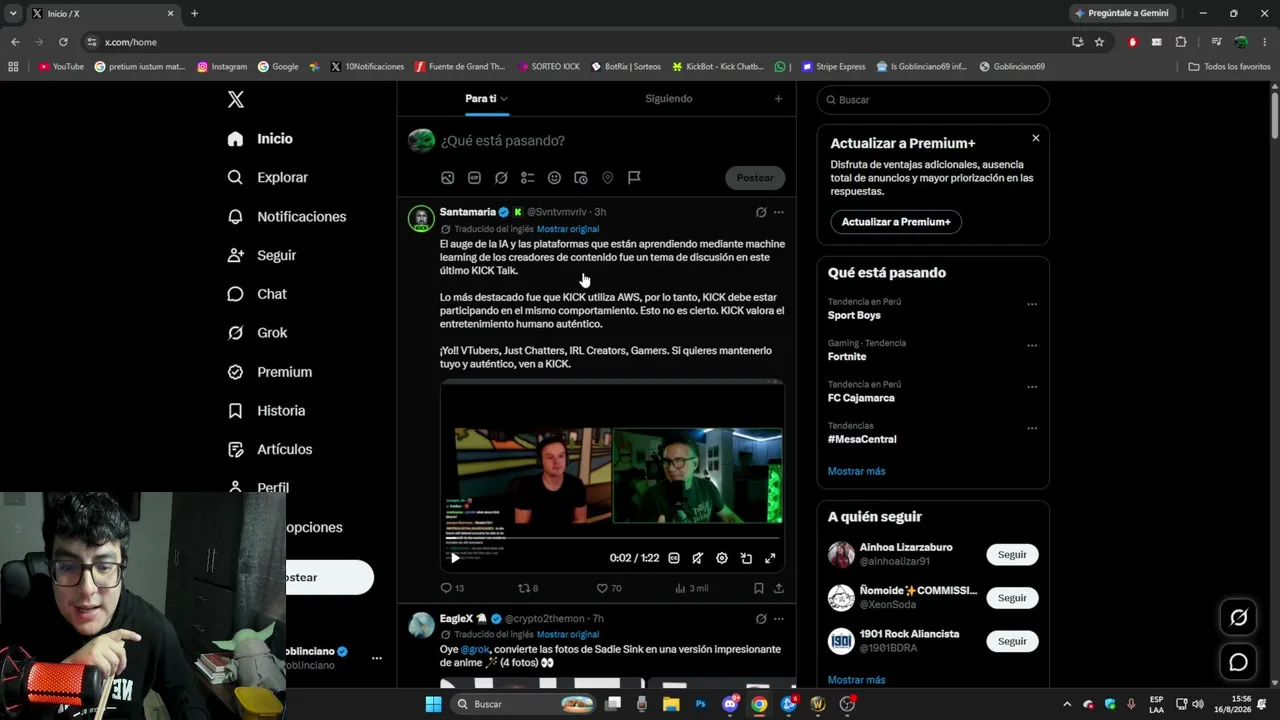Open the Sport Boys trending topic
Image resolution: width=1280 pixels, height=720 pixels.
(x=854, y=315)
